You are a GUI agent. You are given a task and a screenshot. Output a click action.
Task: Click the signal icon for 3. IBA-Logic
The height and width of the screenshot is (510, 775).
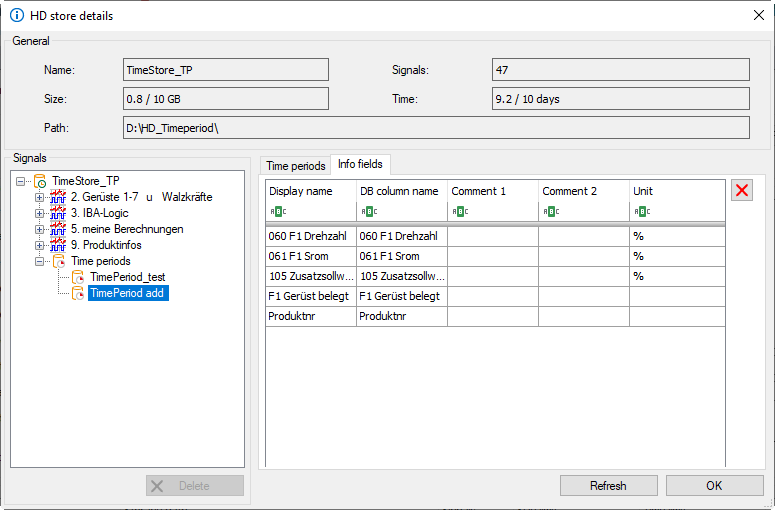click(x=57, y=213)
